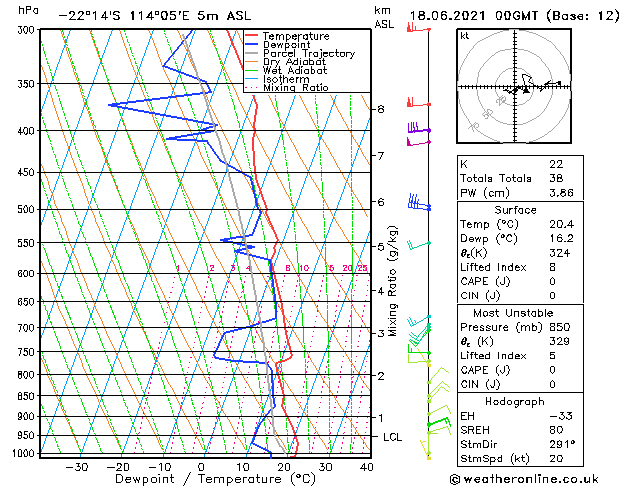
Task: Click the "Totals Totals" value "38"
Action: point(556,178)
